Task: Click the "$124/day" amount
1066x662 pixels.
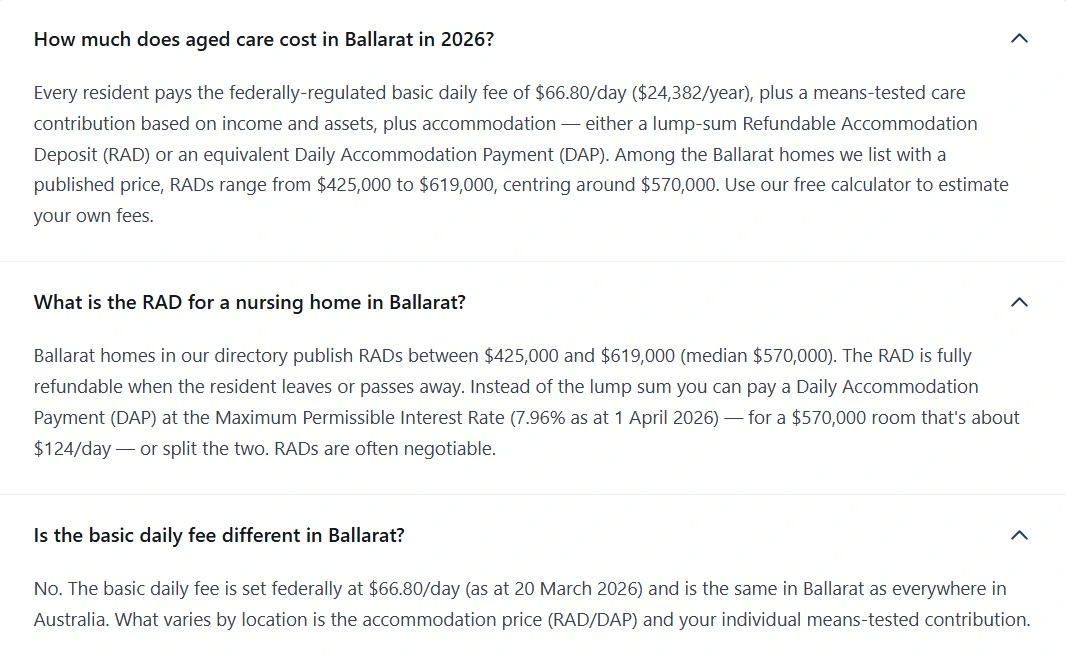Action: 72,449
